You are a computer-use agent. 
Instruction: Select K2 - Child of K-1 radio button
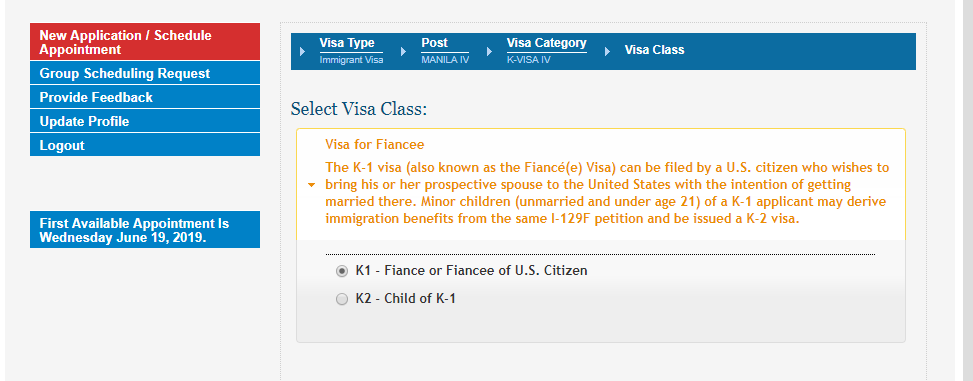[342, 299]
